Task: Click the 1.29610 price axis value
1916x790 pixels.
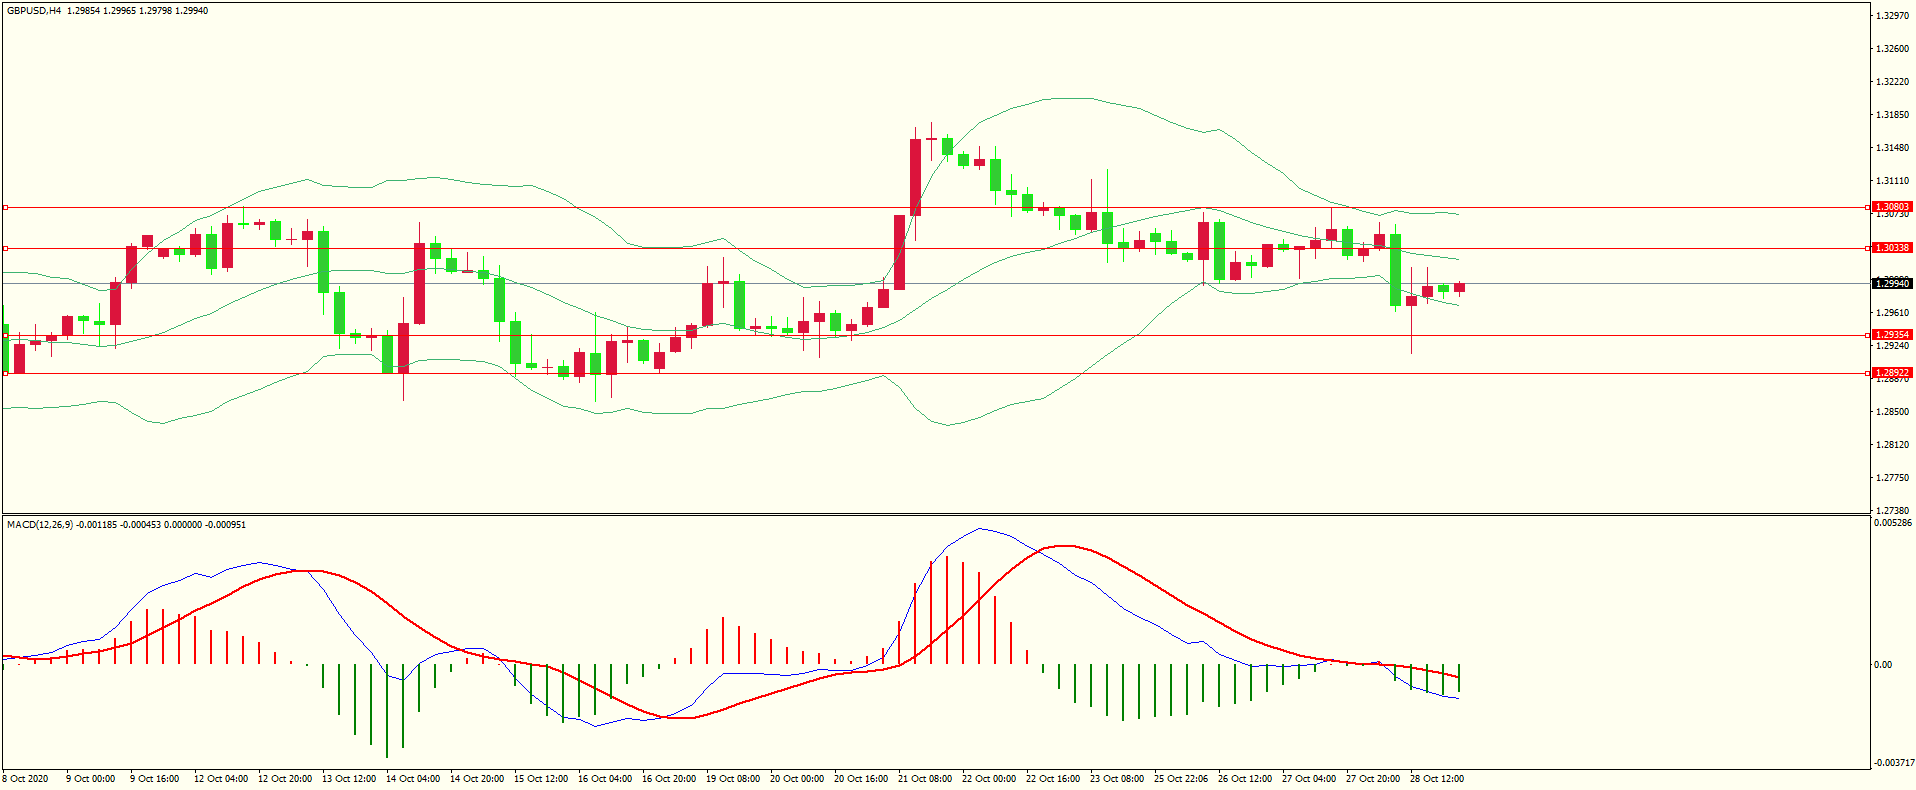Action: 1893,313
